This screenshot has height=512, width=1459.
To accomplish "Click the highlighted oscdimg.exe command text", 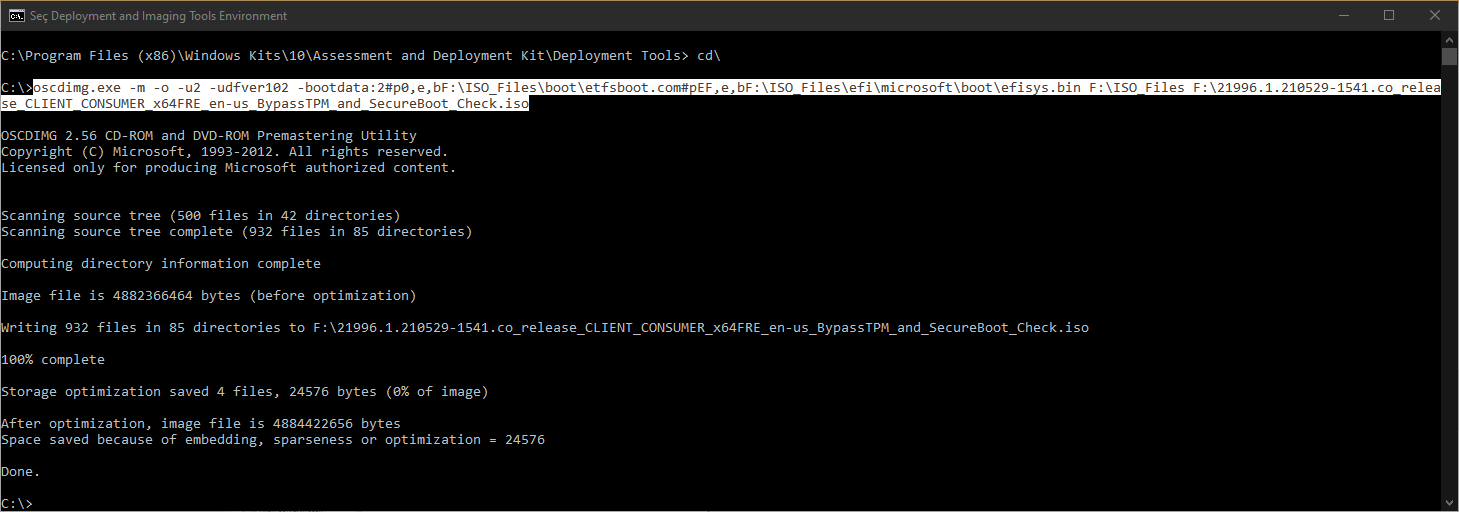I will tap(737, 95).
